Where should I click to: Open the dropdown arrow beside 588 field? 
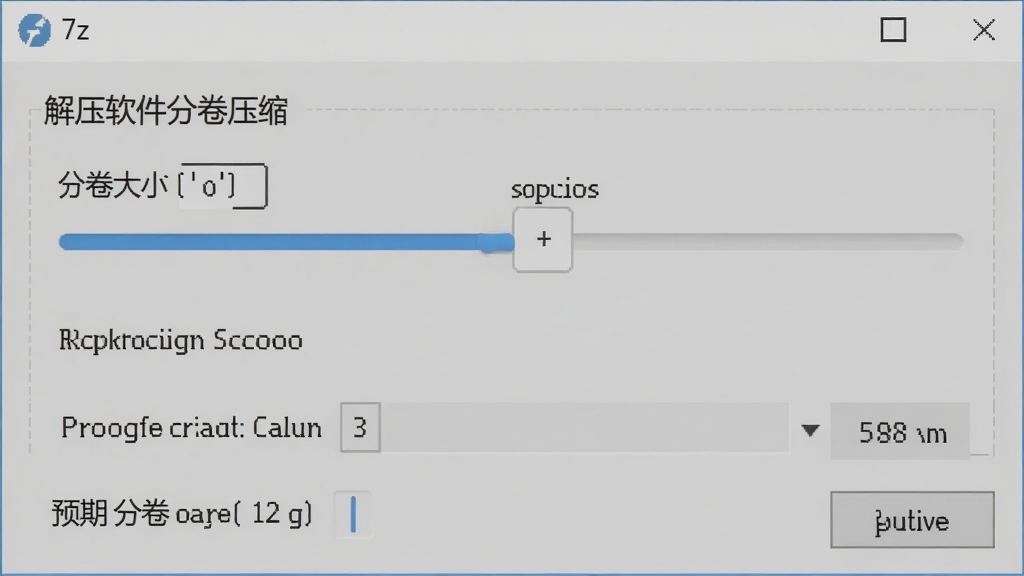(x=810, y=430)
